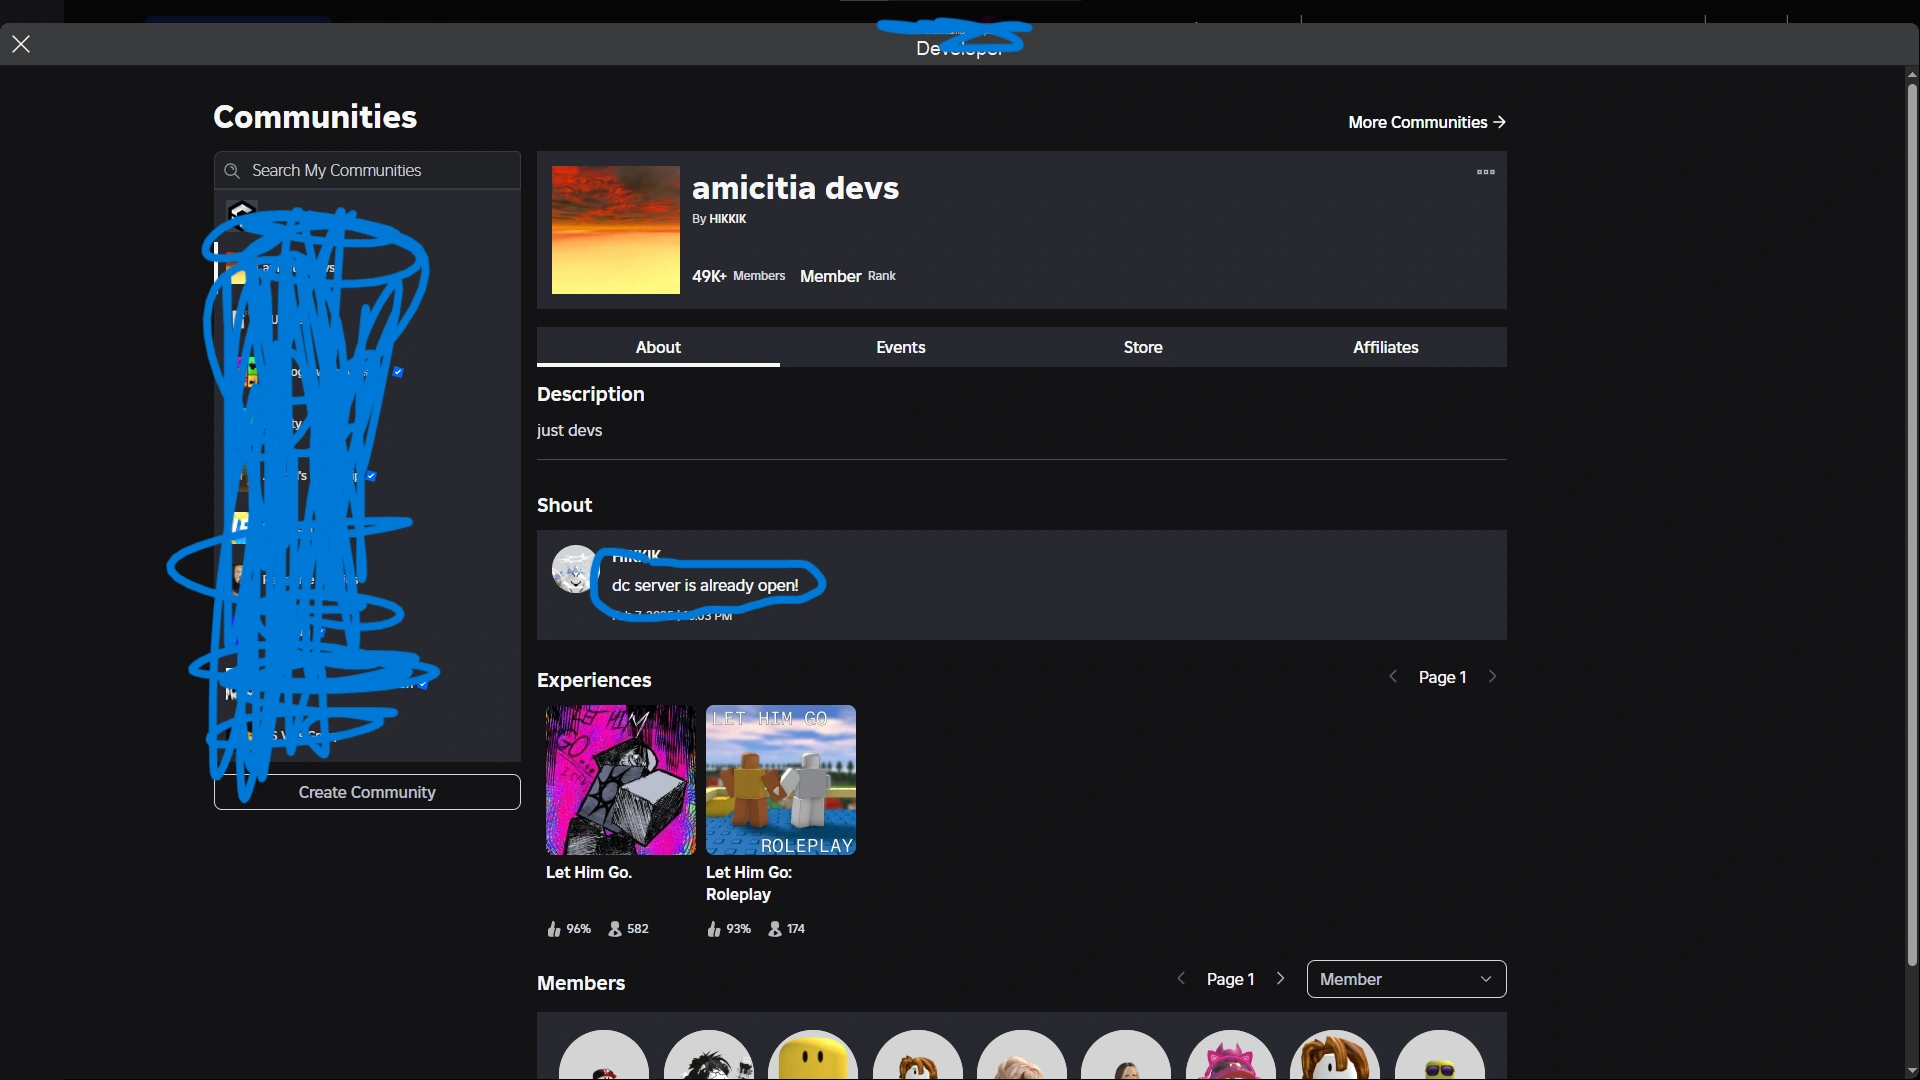Screen dimensions: 1920x1080
Task: Open the More Communities link
Action: click(x=1426, y=122)
